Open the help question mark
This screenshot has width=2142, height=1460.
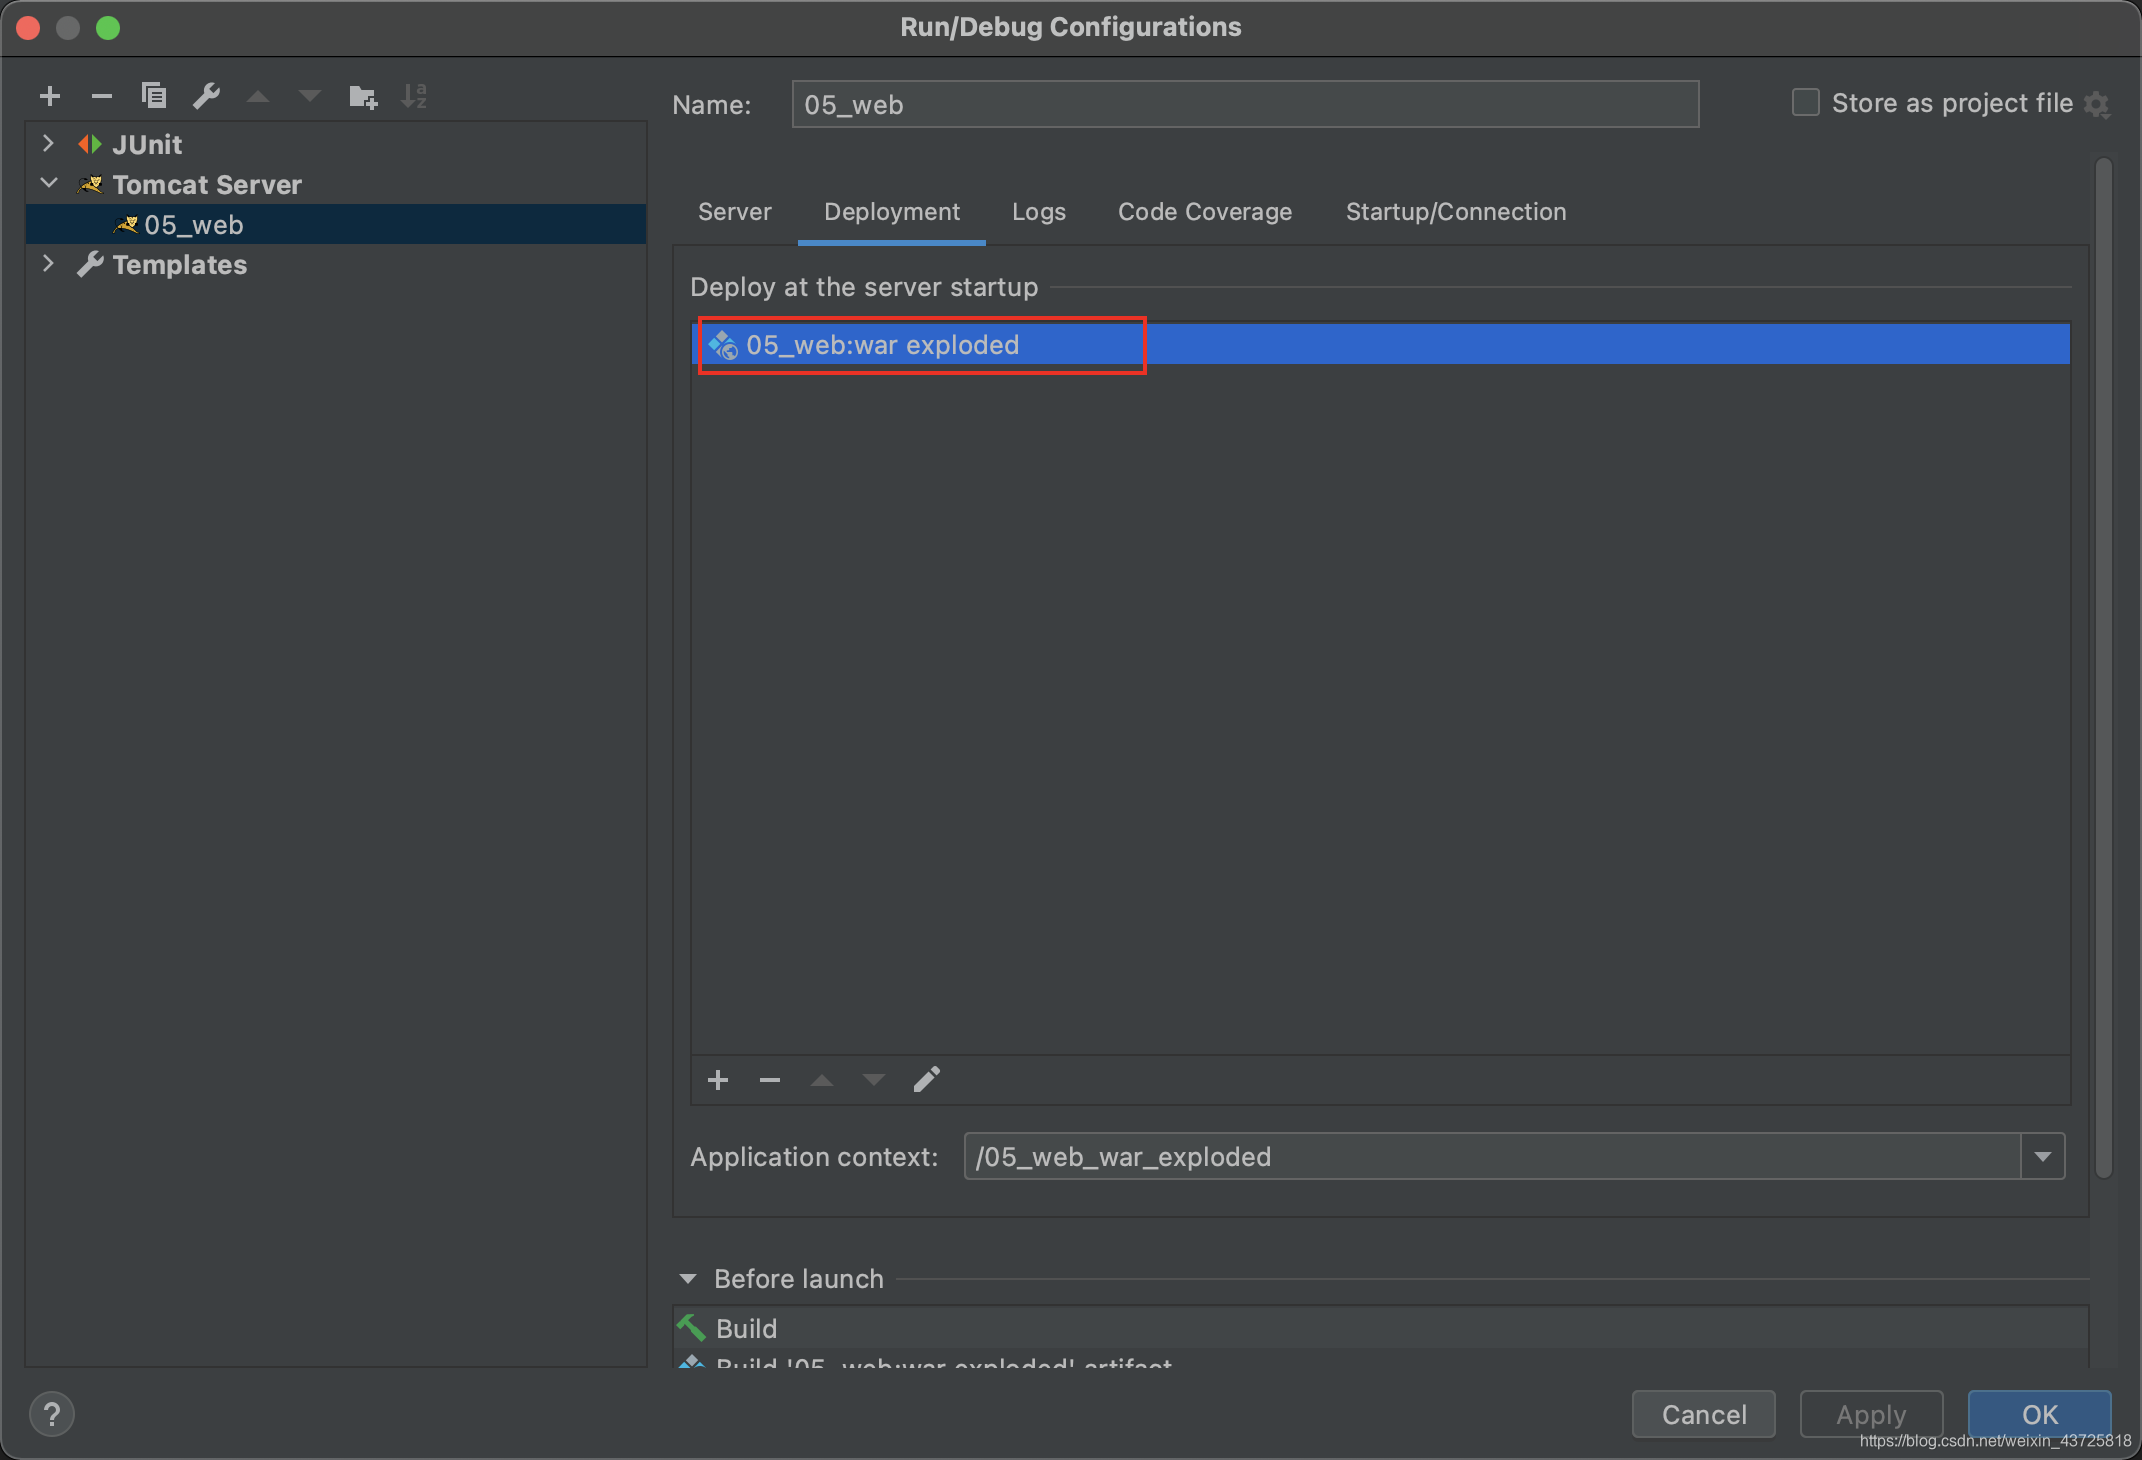coord(52,1414)
